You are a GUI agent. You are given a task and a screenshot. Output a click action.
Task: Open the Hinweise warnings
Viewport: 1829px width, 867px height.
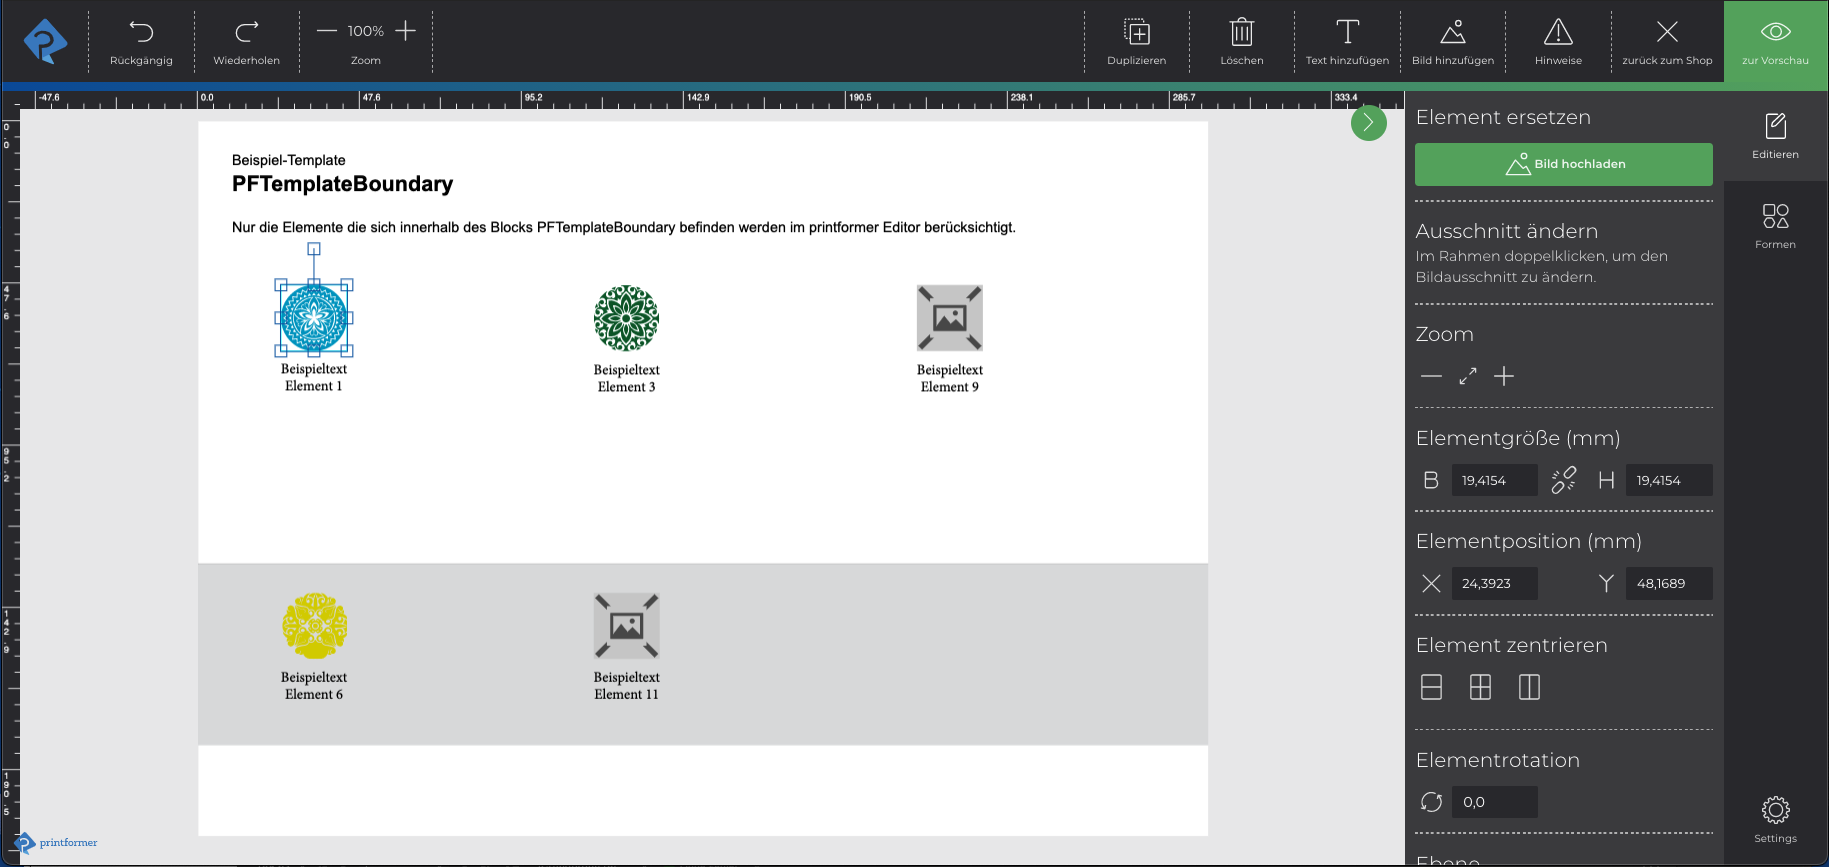(x=1558, y=33)
